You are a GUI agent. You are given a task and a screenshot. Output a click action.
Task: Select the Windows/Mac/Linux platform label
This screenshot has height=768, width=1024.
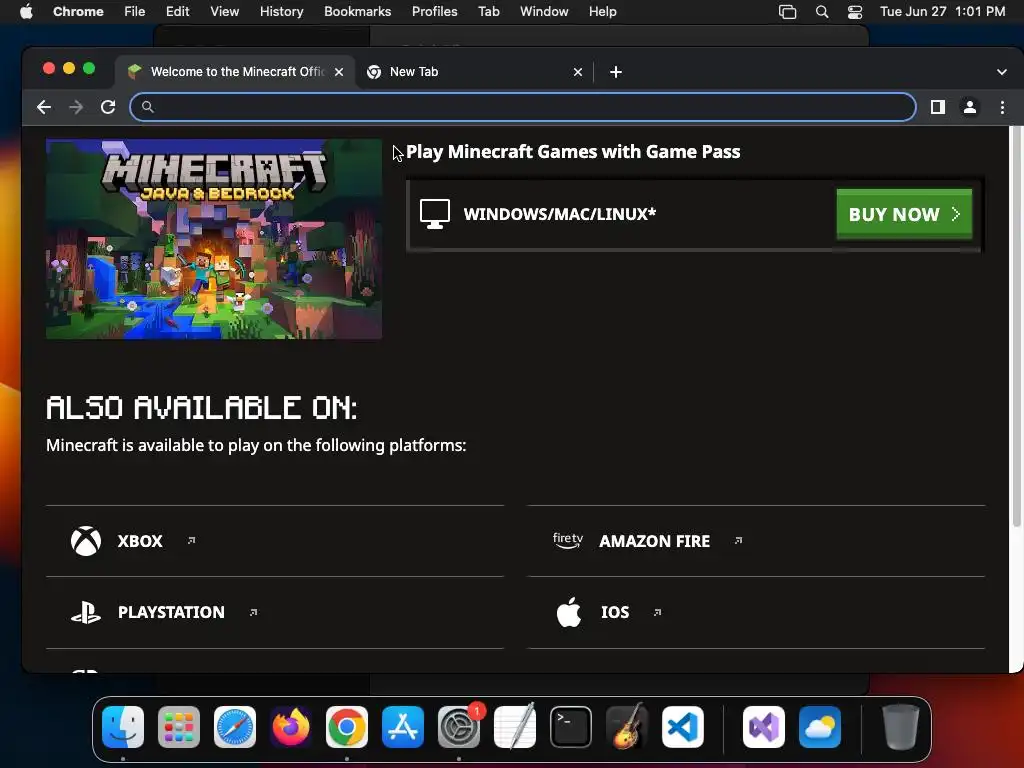tap(560, 214)
